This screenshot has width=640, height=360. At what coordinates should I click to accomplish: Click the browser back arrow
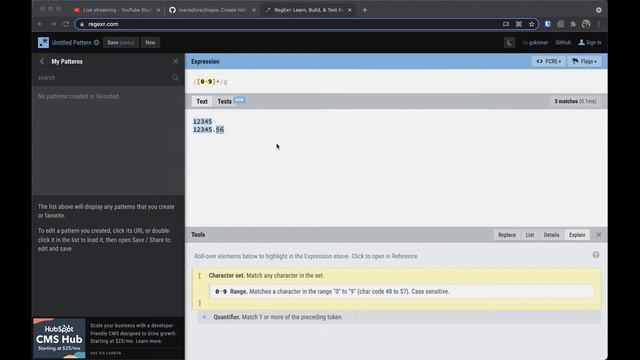click(40, 24)
